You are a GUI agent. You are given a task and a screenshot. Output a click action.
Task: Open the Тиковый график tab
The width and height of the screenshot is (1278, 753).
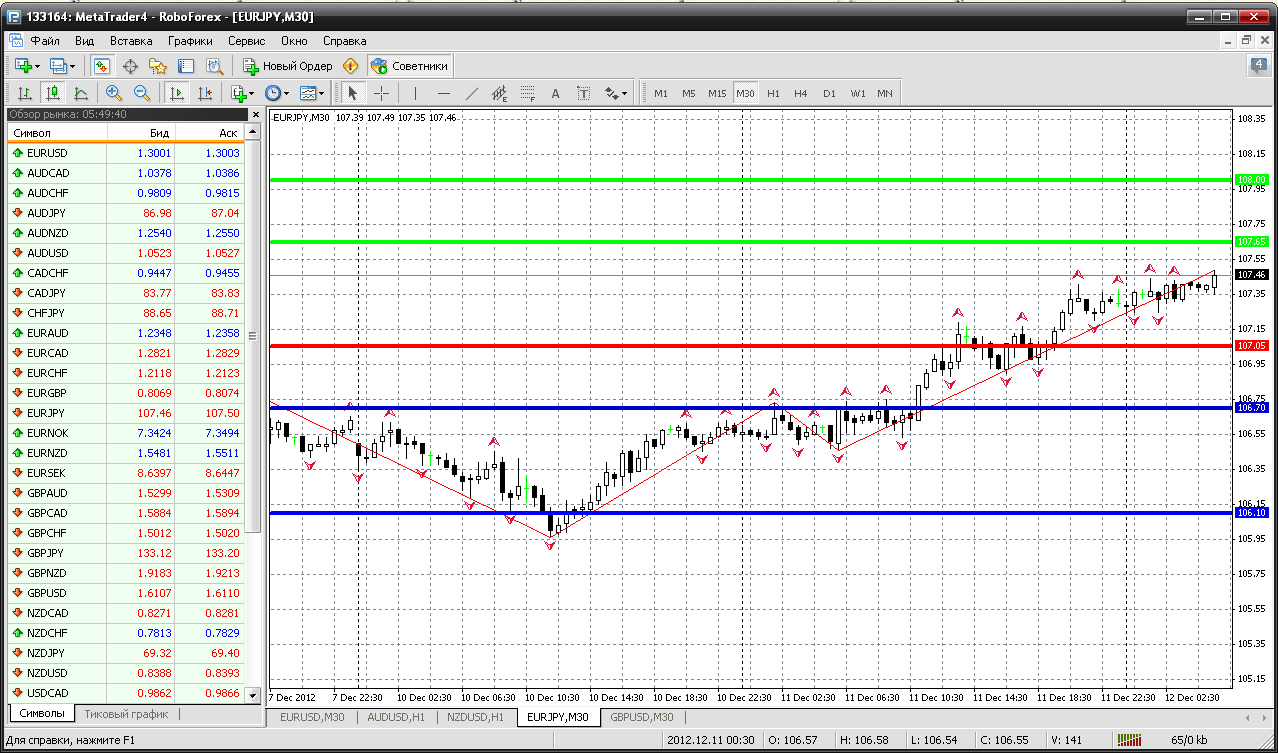126,714
